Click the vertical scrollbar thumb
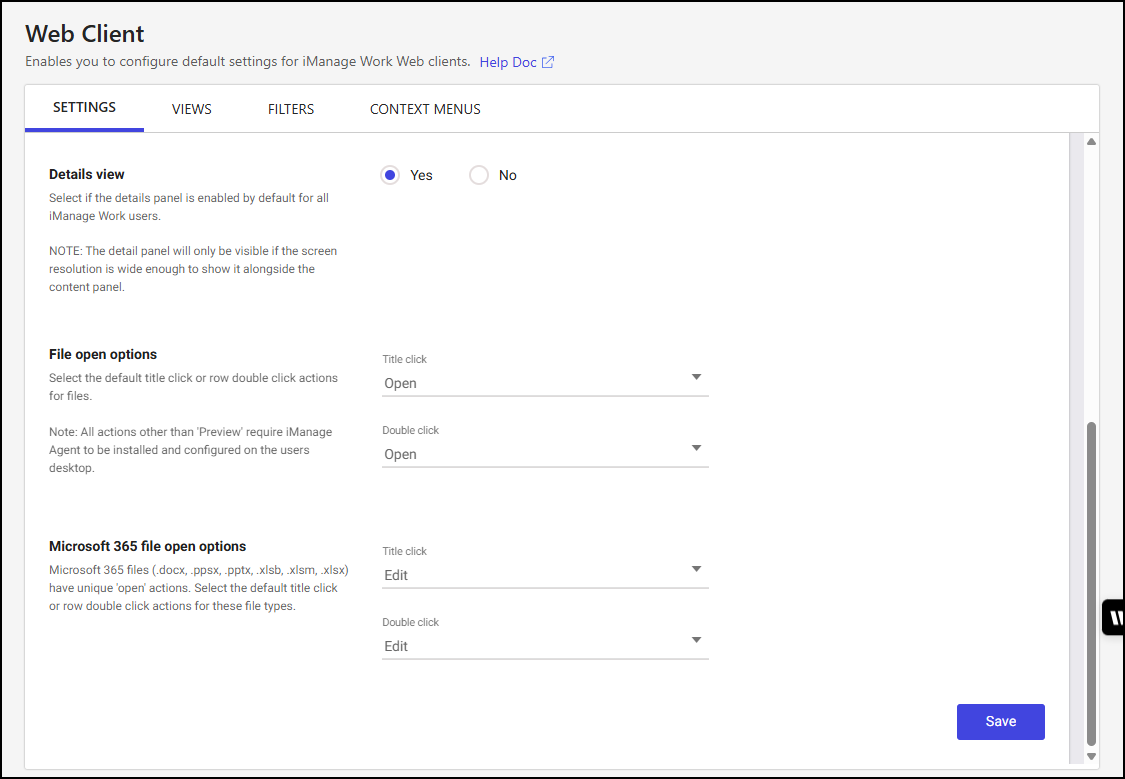The width and height of the screenshot is (1125, 779). [x=1091, y=580]
